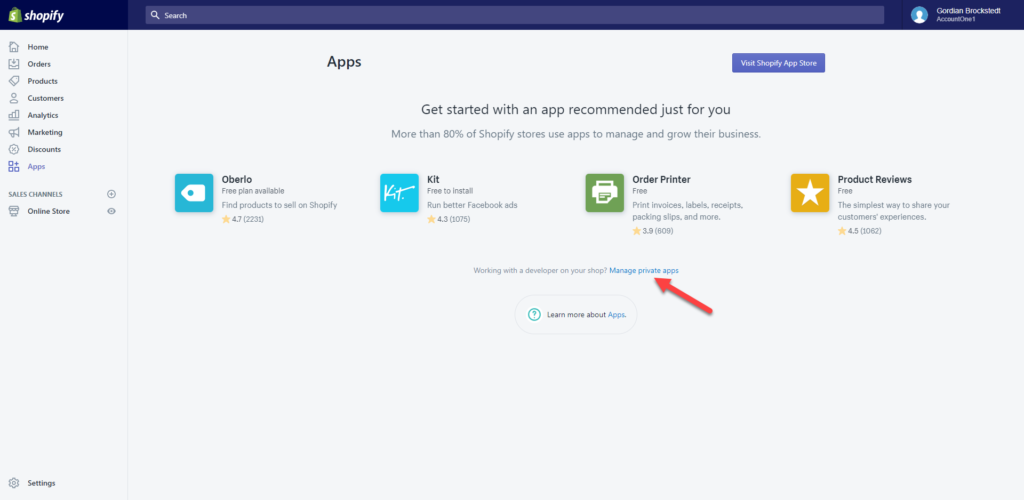The image size is (1024, 500).
Task: Click the Visit Shopify App Store button
Action: (x=778, y=63)
